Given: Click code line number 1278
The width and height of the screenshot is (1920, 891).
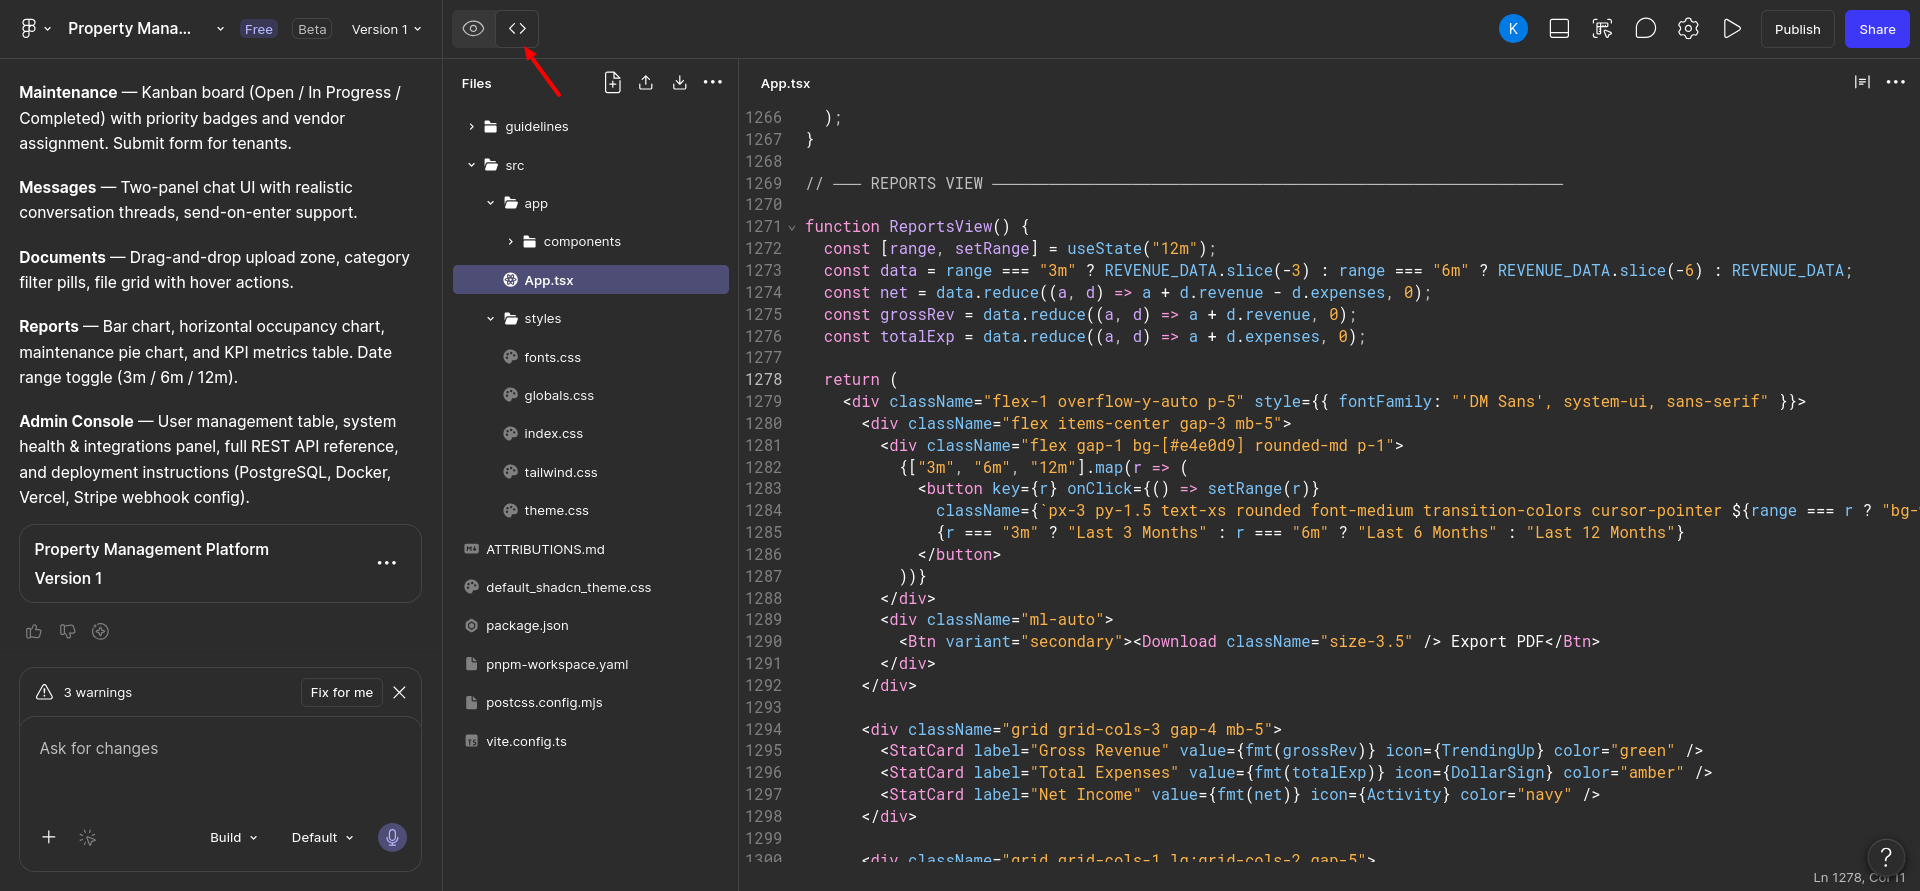Looking at the screenshot, I should (764, 380).
